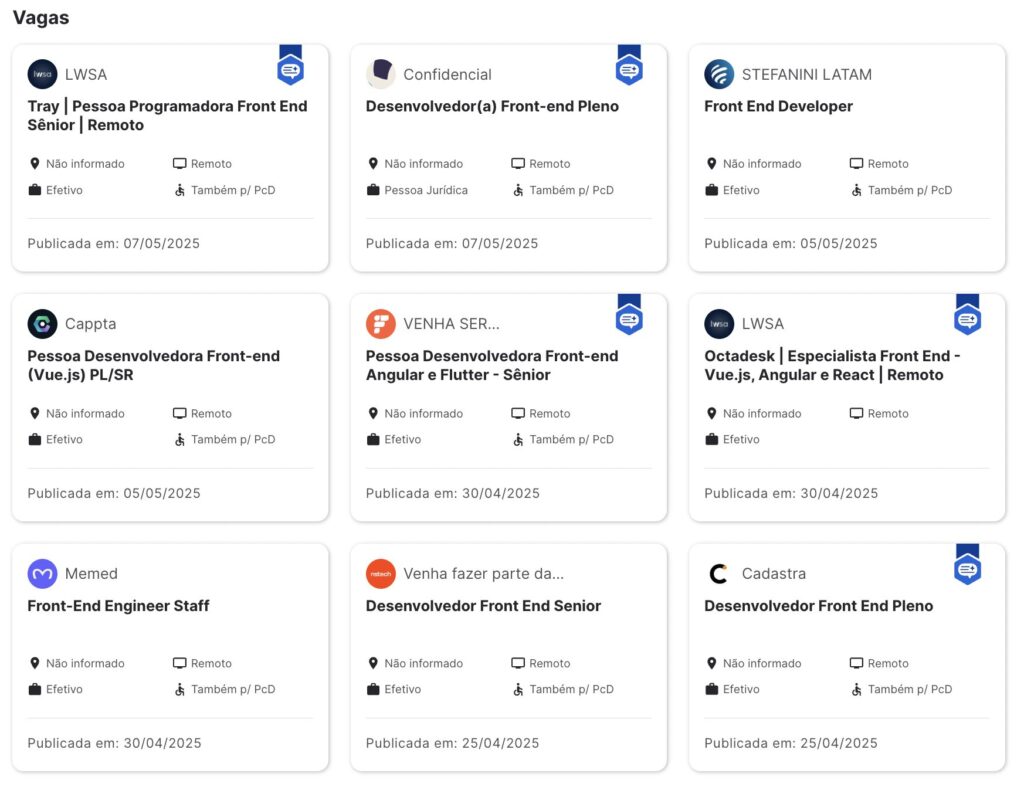Click the orange logo on the Desenvolvedor Front End Senior card

click(381, 574)
